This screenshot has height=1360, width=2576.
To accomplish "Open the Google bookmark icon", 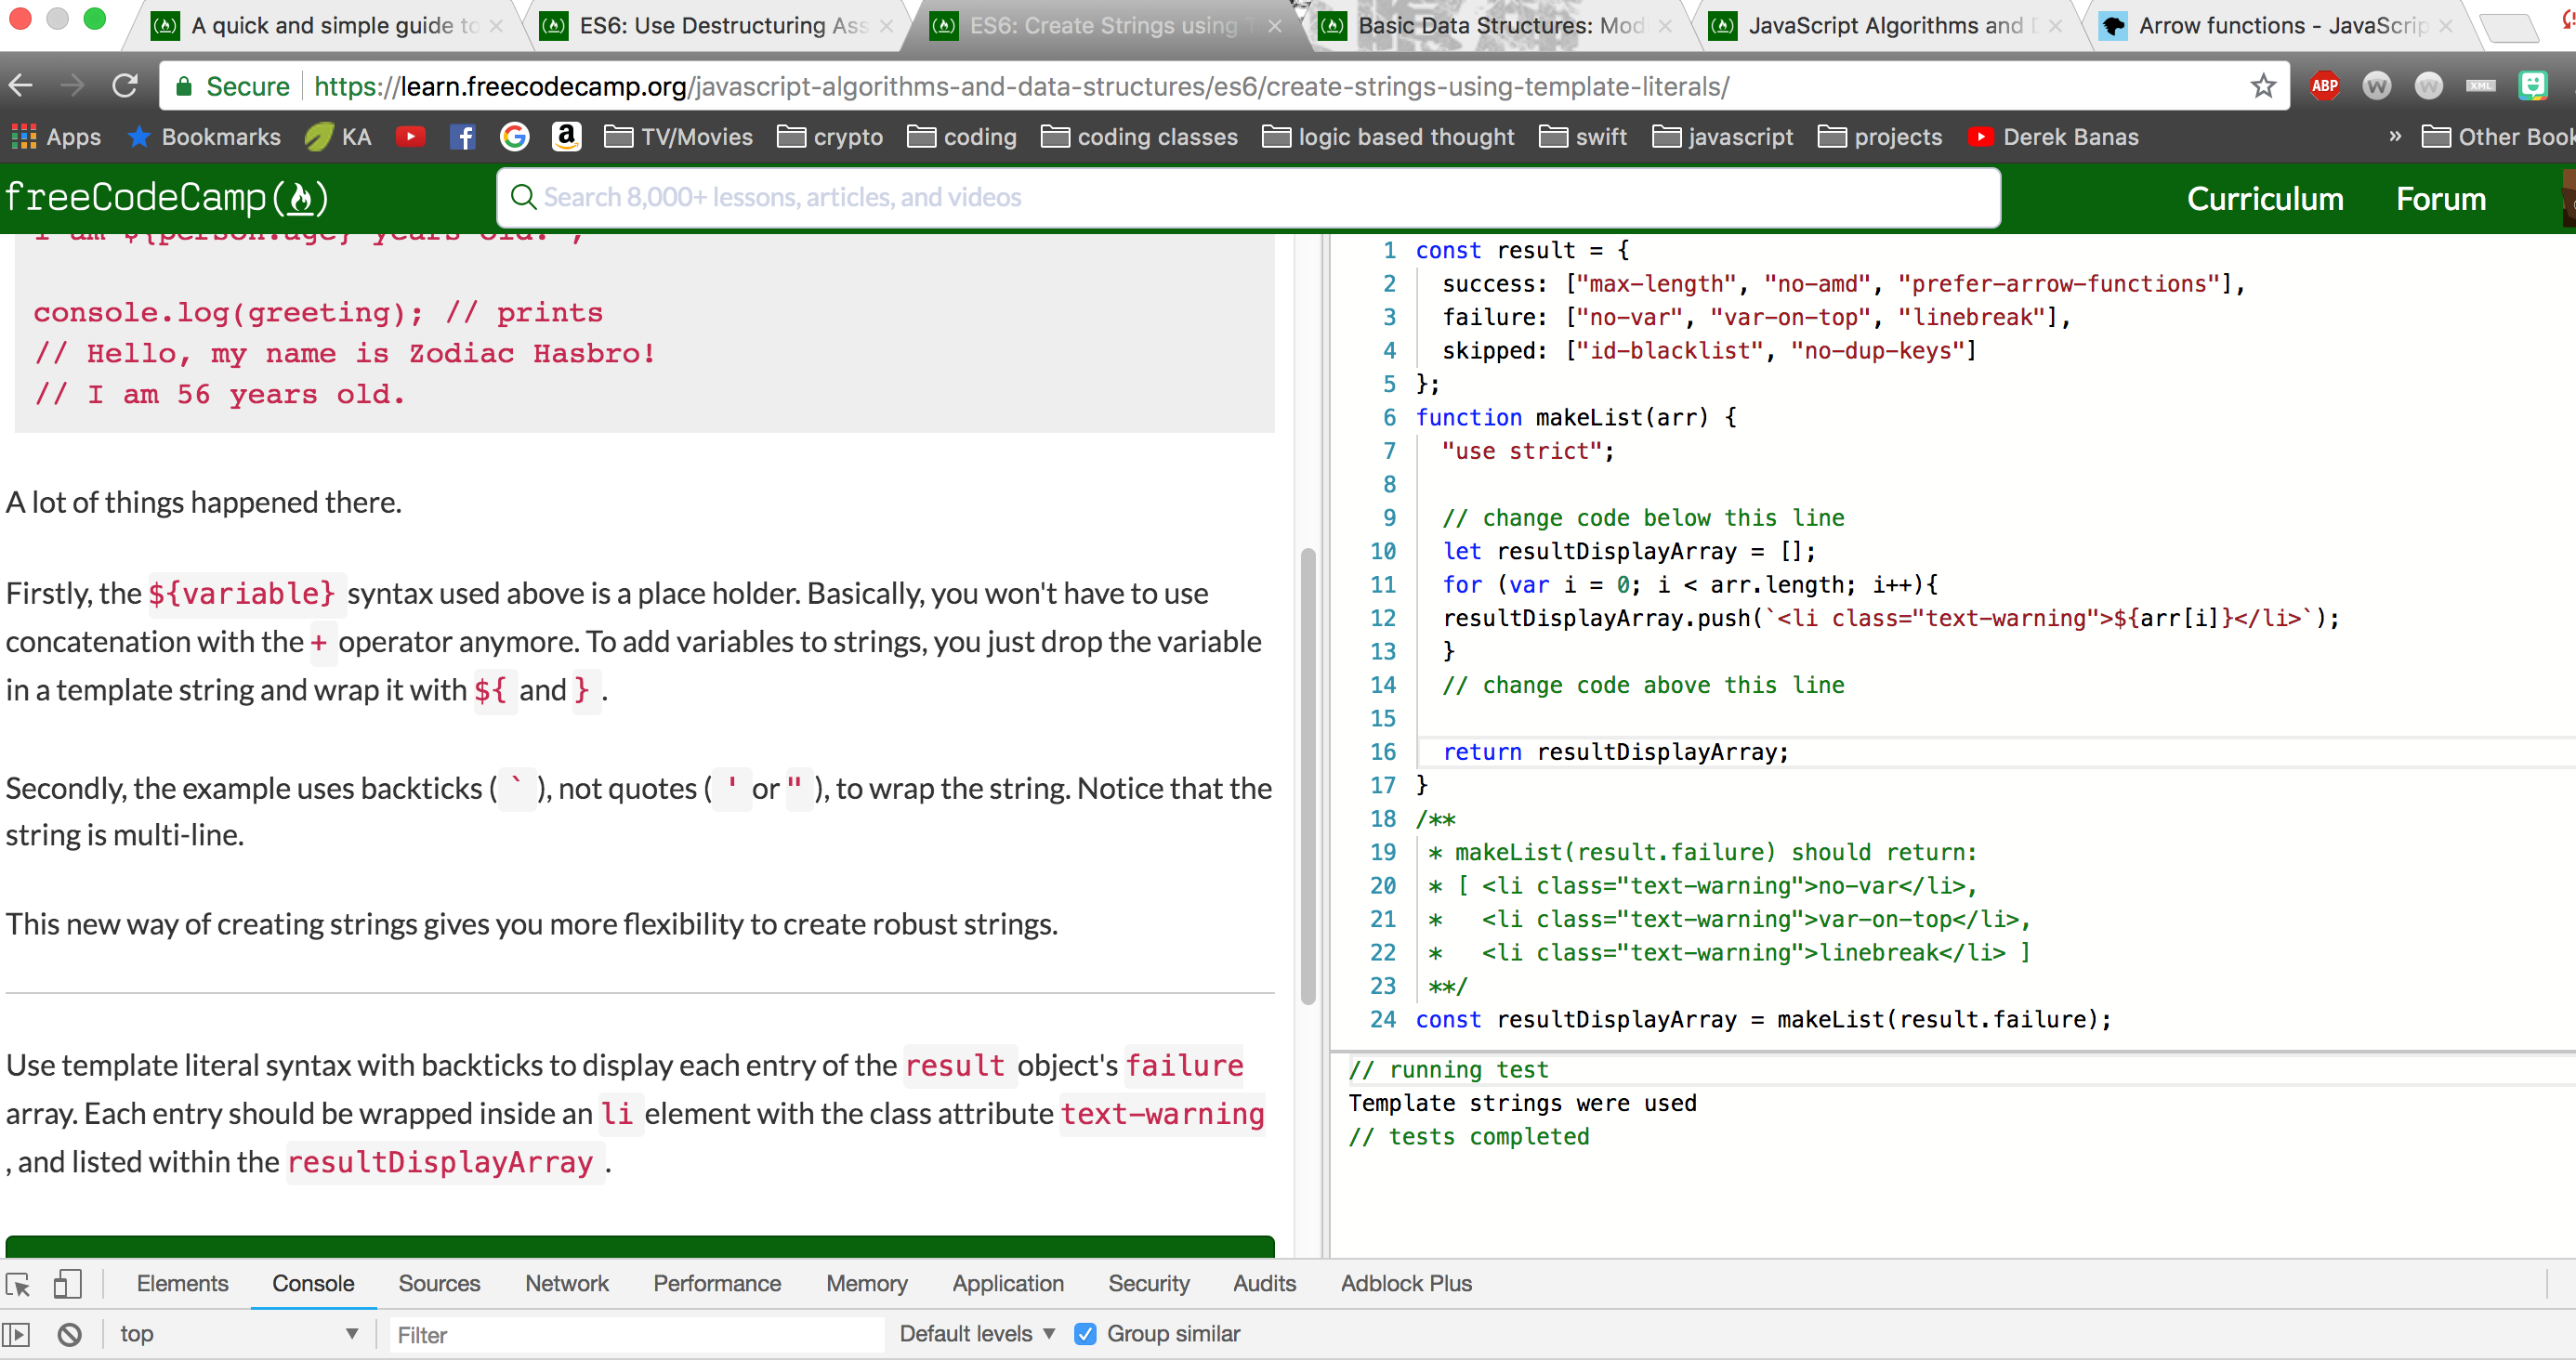I will 514,137.
